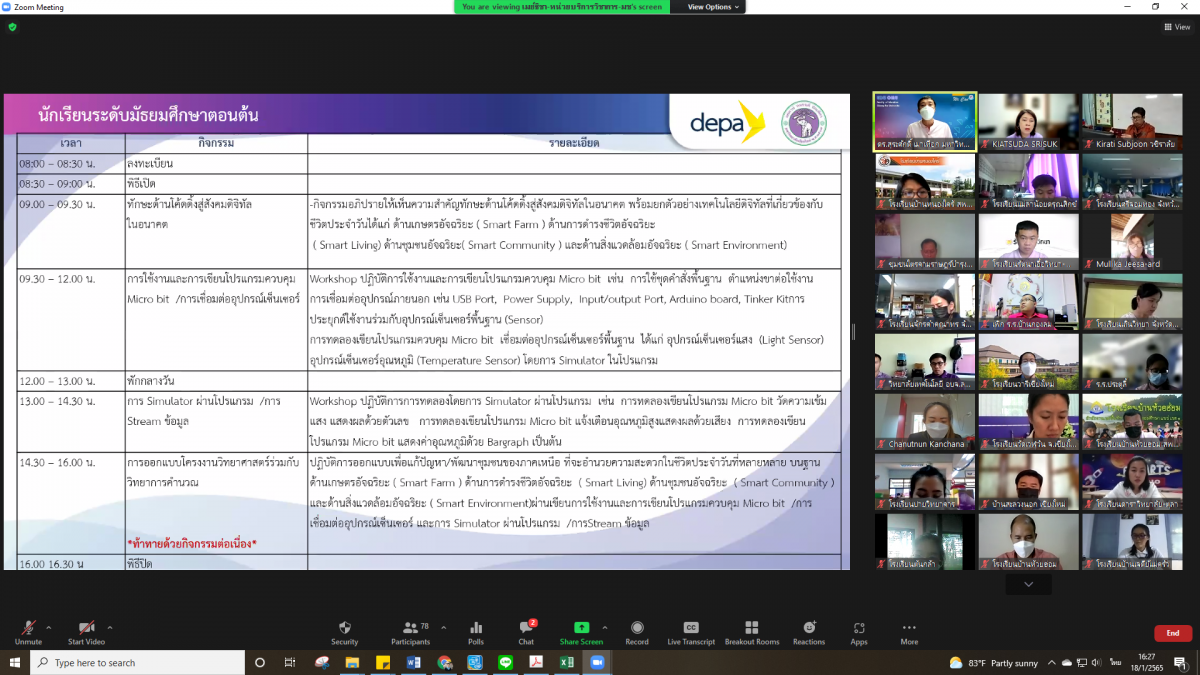Expand share options arrow beside Share Screen

tap(607, 627)
